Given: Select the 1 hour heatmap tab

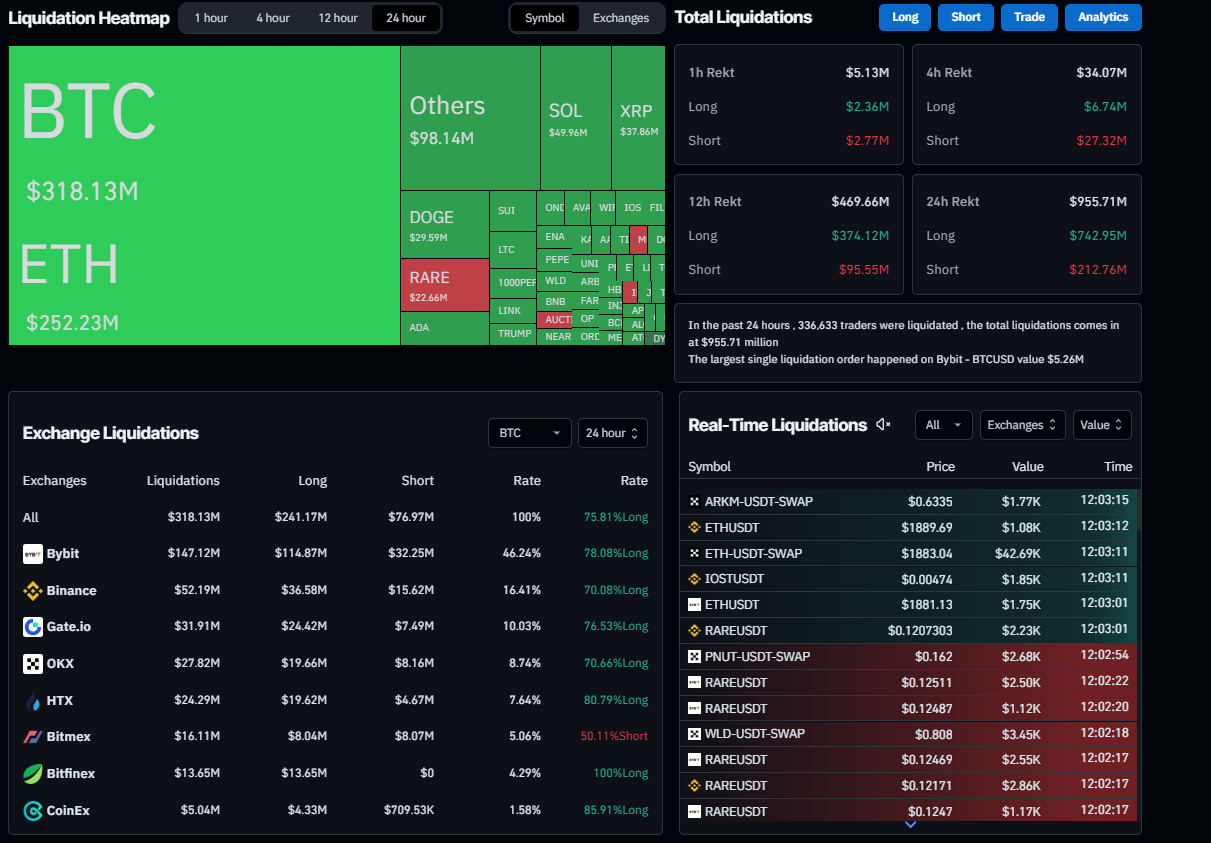Looking at the screenshot, I should pos(211,18).
